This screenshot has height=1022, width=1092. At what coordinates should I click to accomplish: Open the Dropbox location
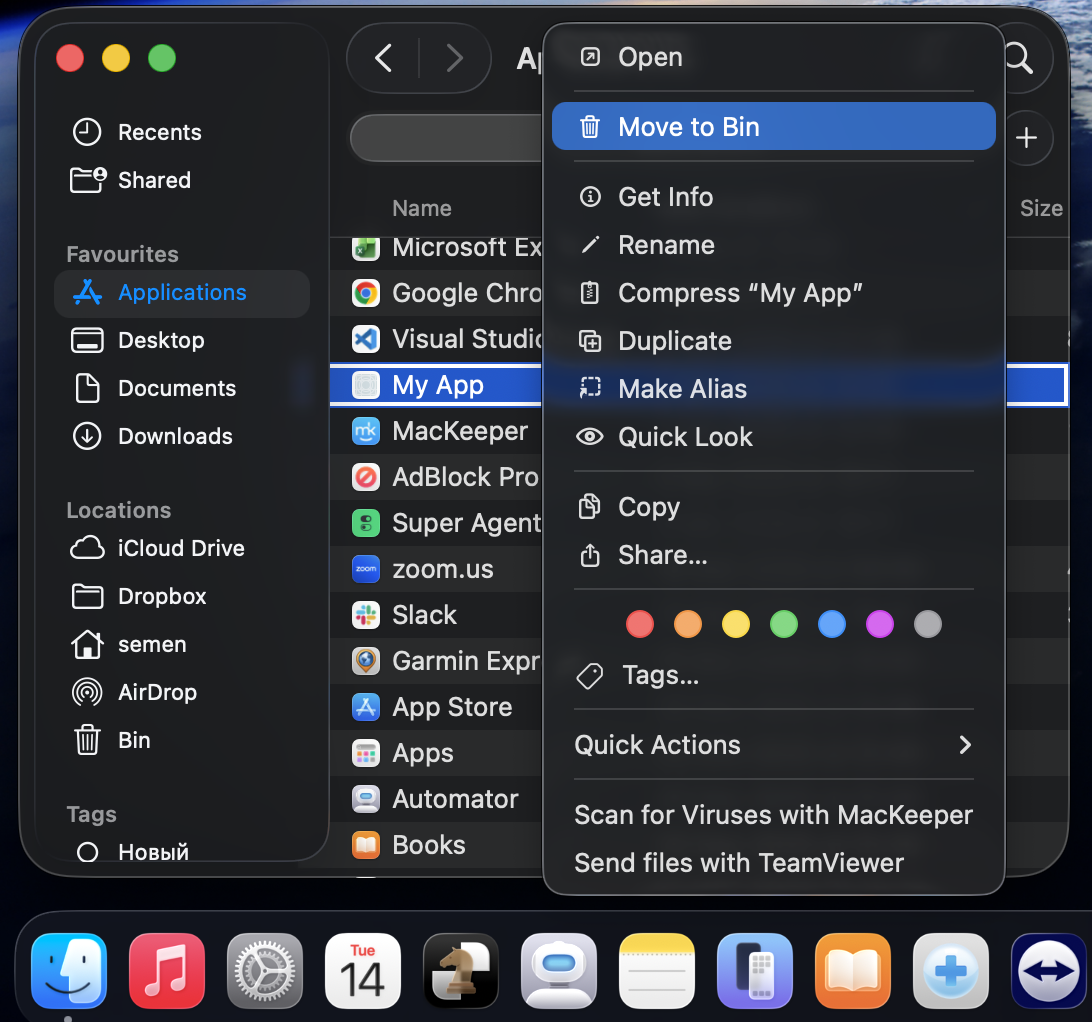click(x=139, y=596)
